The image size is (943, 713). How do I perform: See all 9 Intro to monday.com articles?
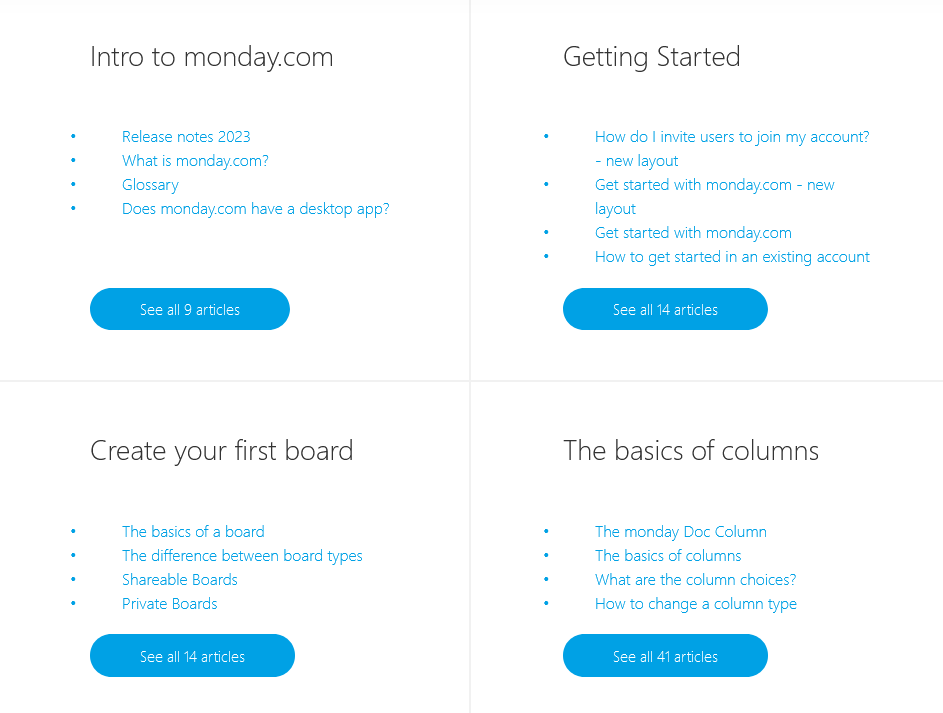pyautogui.click(x=190, y=309)
